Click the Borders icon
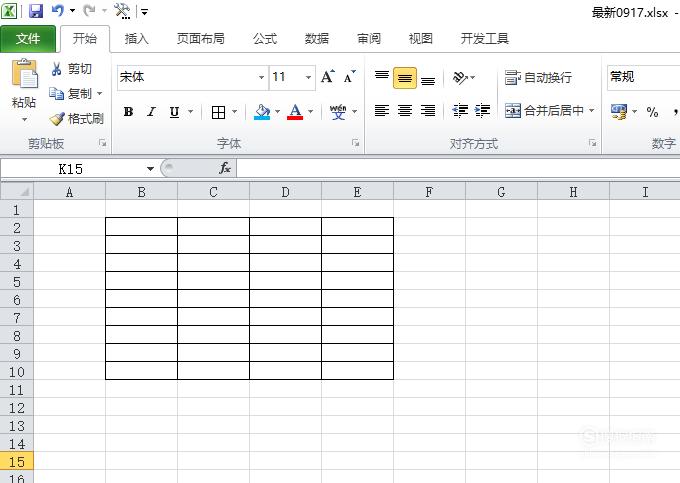The height and width of the screenshot is (483, 680). [218, 112]
